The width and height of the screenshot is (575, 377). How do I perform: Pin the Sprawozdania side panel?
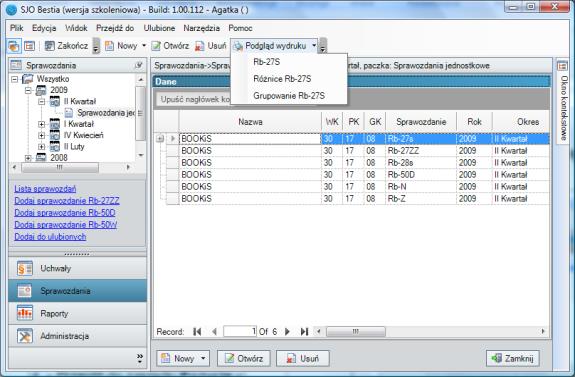(138, 65)
